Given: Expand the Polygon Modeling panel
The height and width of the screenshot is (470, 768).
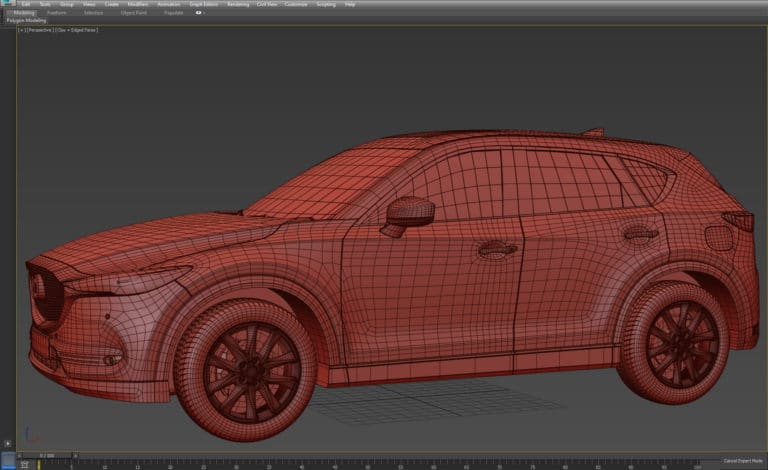Looking at the screenshot, I should pos(26,21).
